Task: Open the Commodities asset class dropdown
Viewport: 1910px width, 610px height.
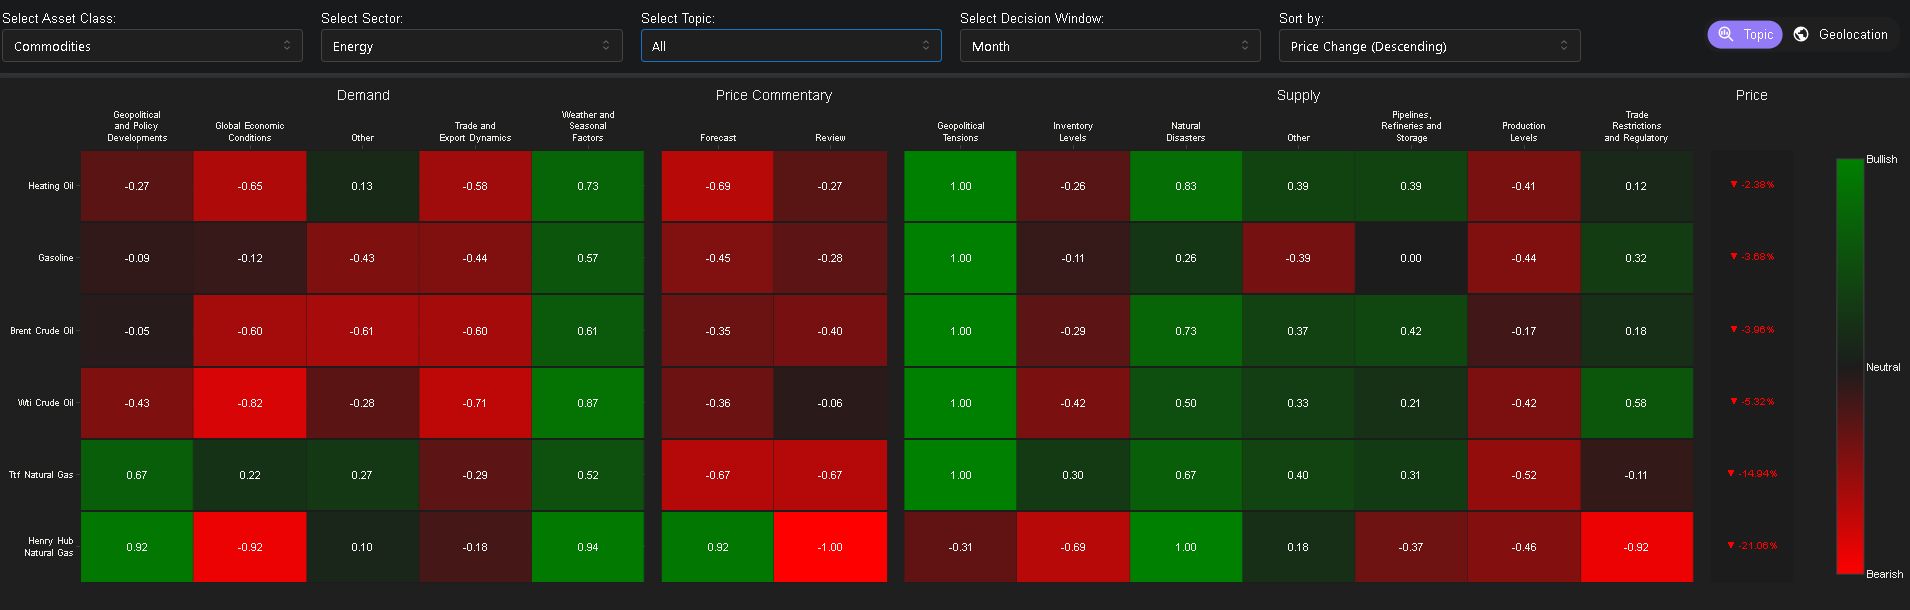Action: 152,46
